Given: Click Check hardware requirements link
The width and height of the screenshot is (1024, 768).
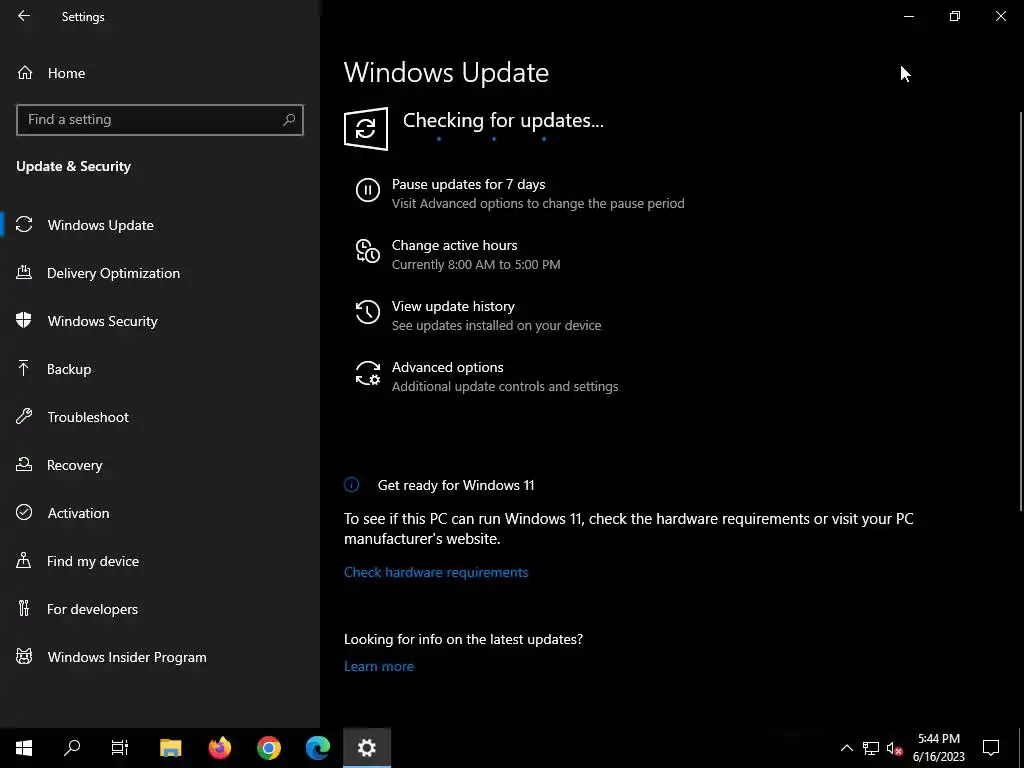Looking at the screenshot, I should point(436,572).
